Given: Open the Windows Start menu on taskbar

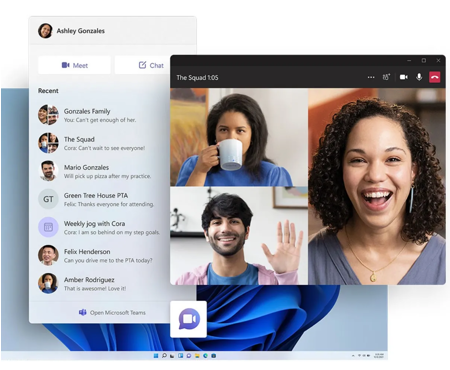Looking at the screenshot, I should pos(156,356).
